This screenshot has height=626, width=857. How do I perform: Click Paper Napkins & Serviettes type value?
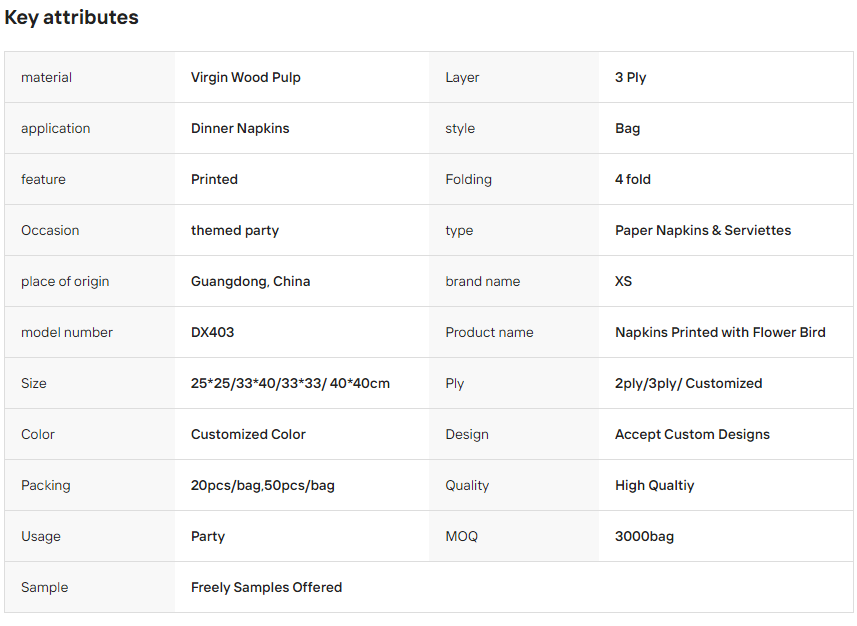tap(703, 231)
